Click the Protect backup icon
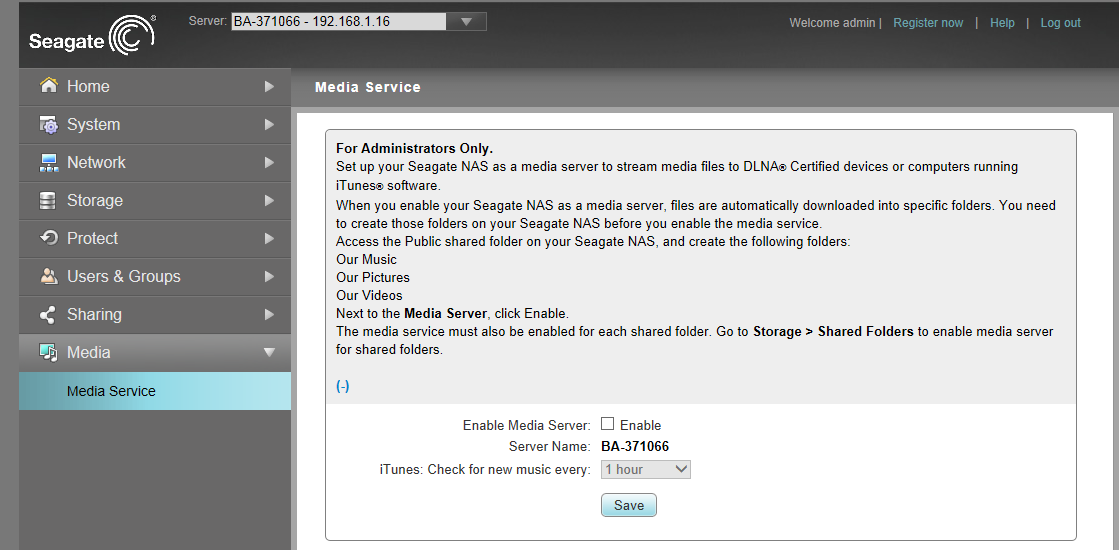1119x550 pixels. (48, 238)
